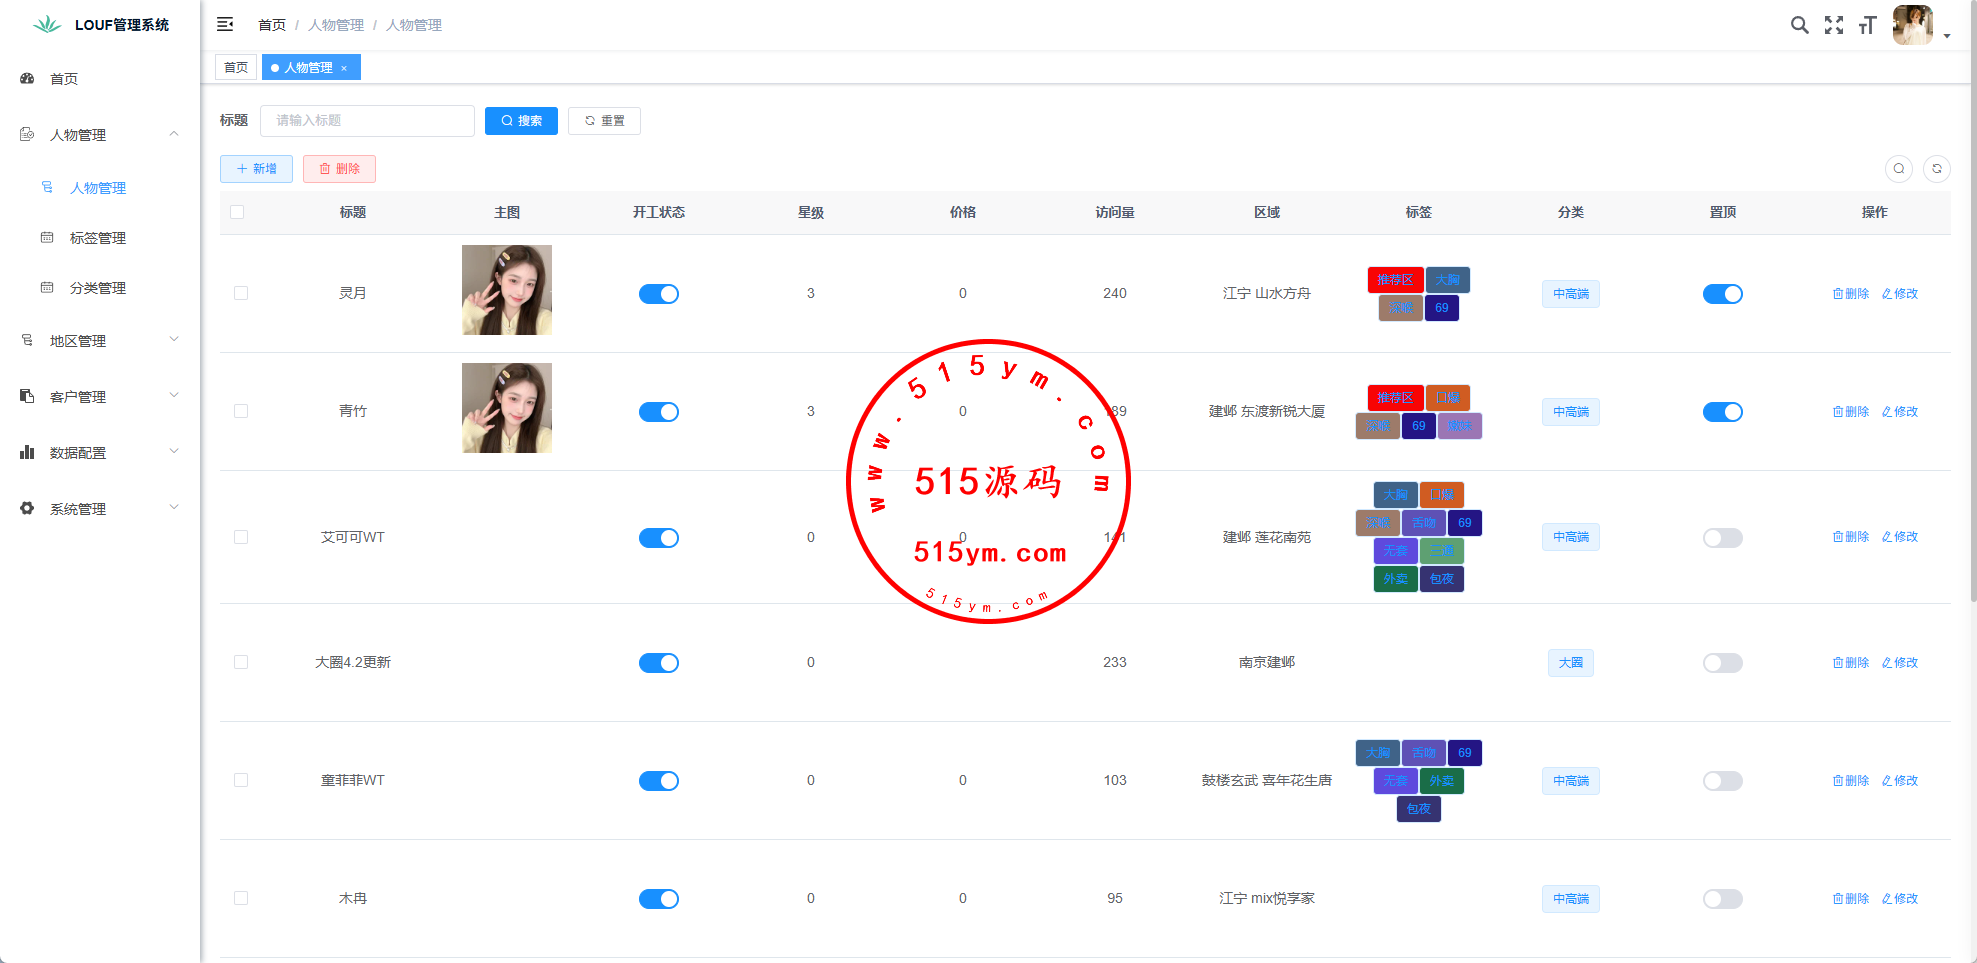Viewport: 1977px width, 963px height.
Task: Check the checkbox for 青竹 row
Action: pyautogui.click(x=241, y=411)
